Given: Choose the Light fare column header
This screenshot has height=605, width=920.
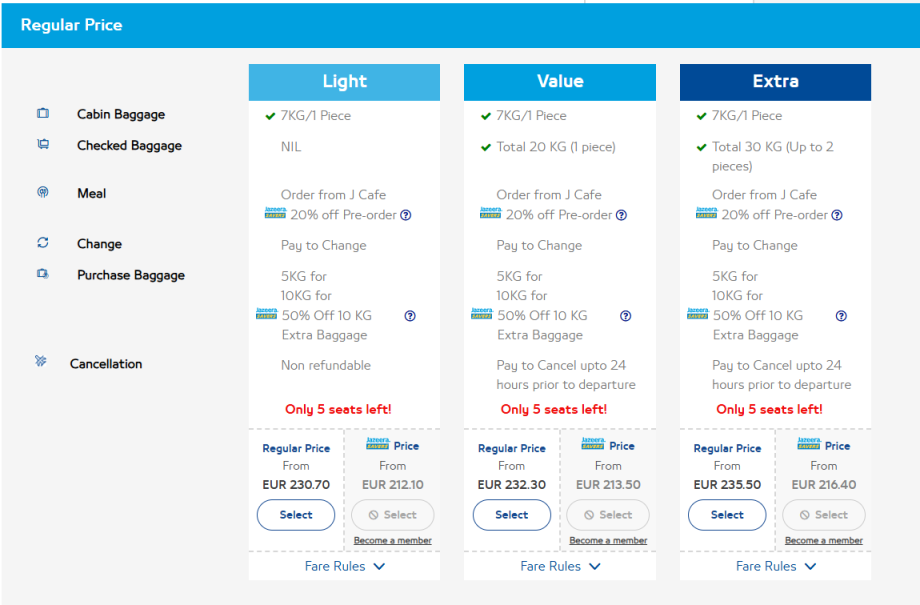Looking at the screenshot, I should (344, 82).
